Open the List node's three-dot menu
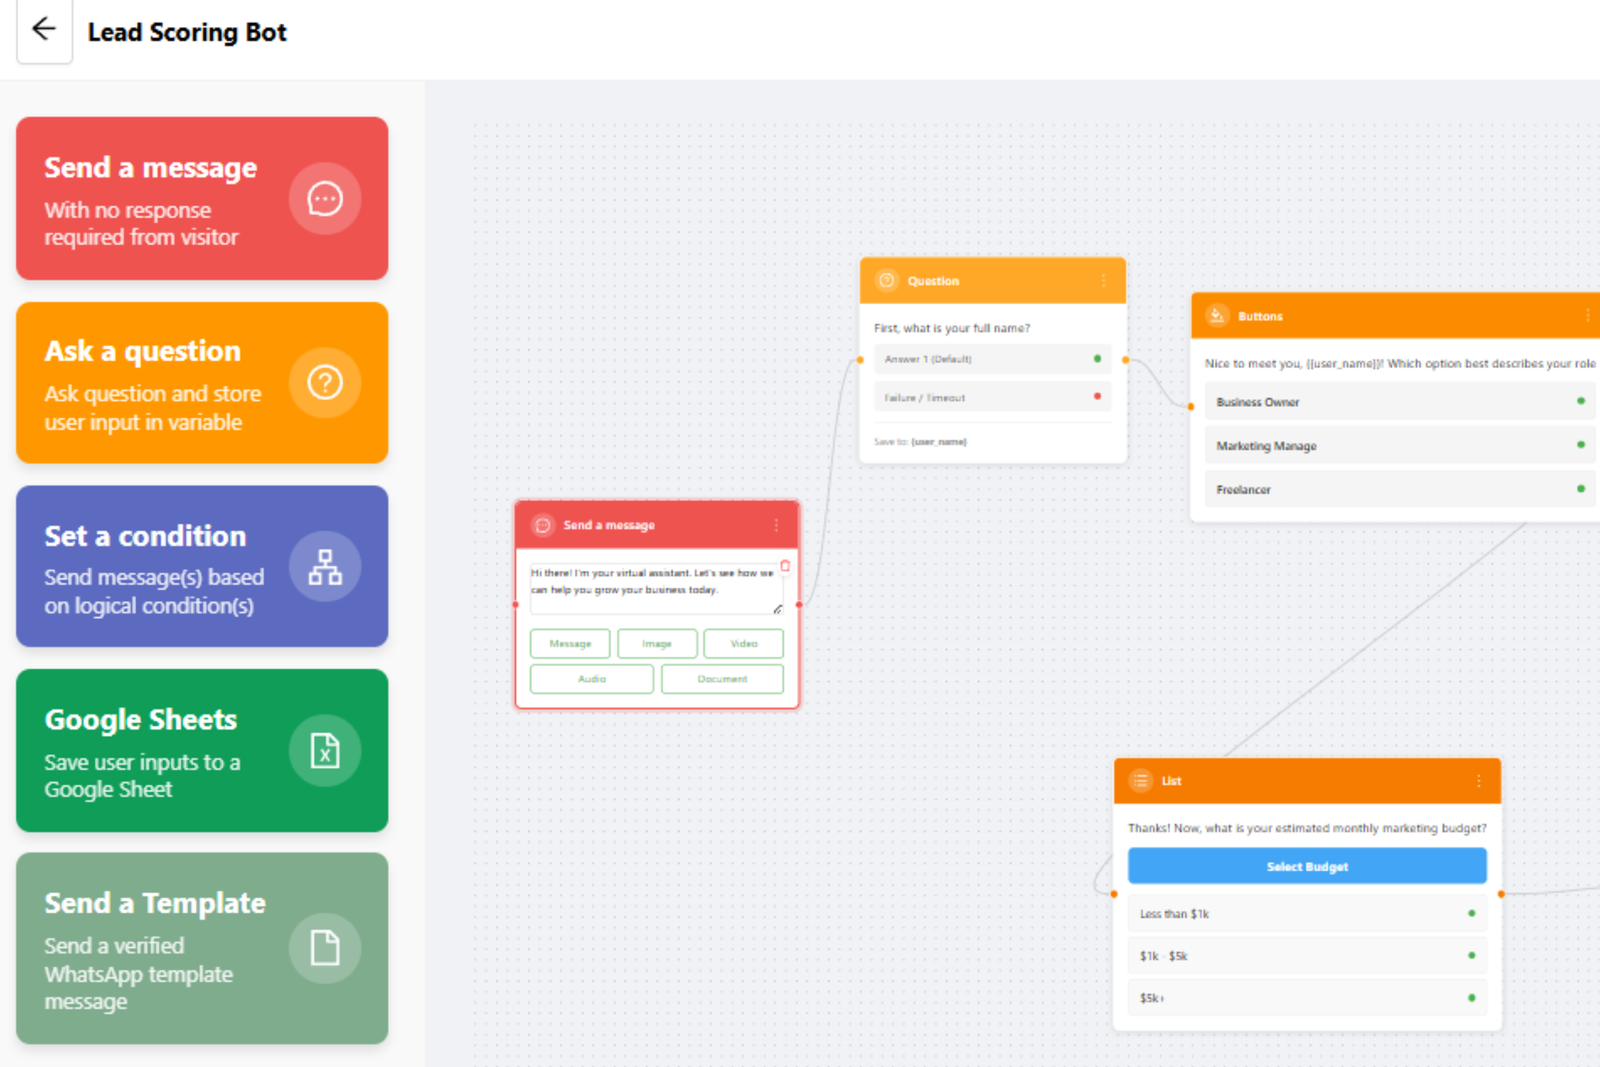The image size is (1600, 1067). 1481,781
